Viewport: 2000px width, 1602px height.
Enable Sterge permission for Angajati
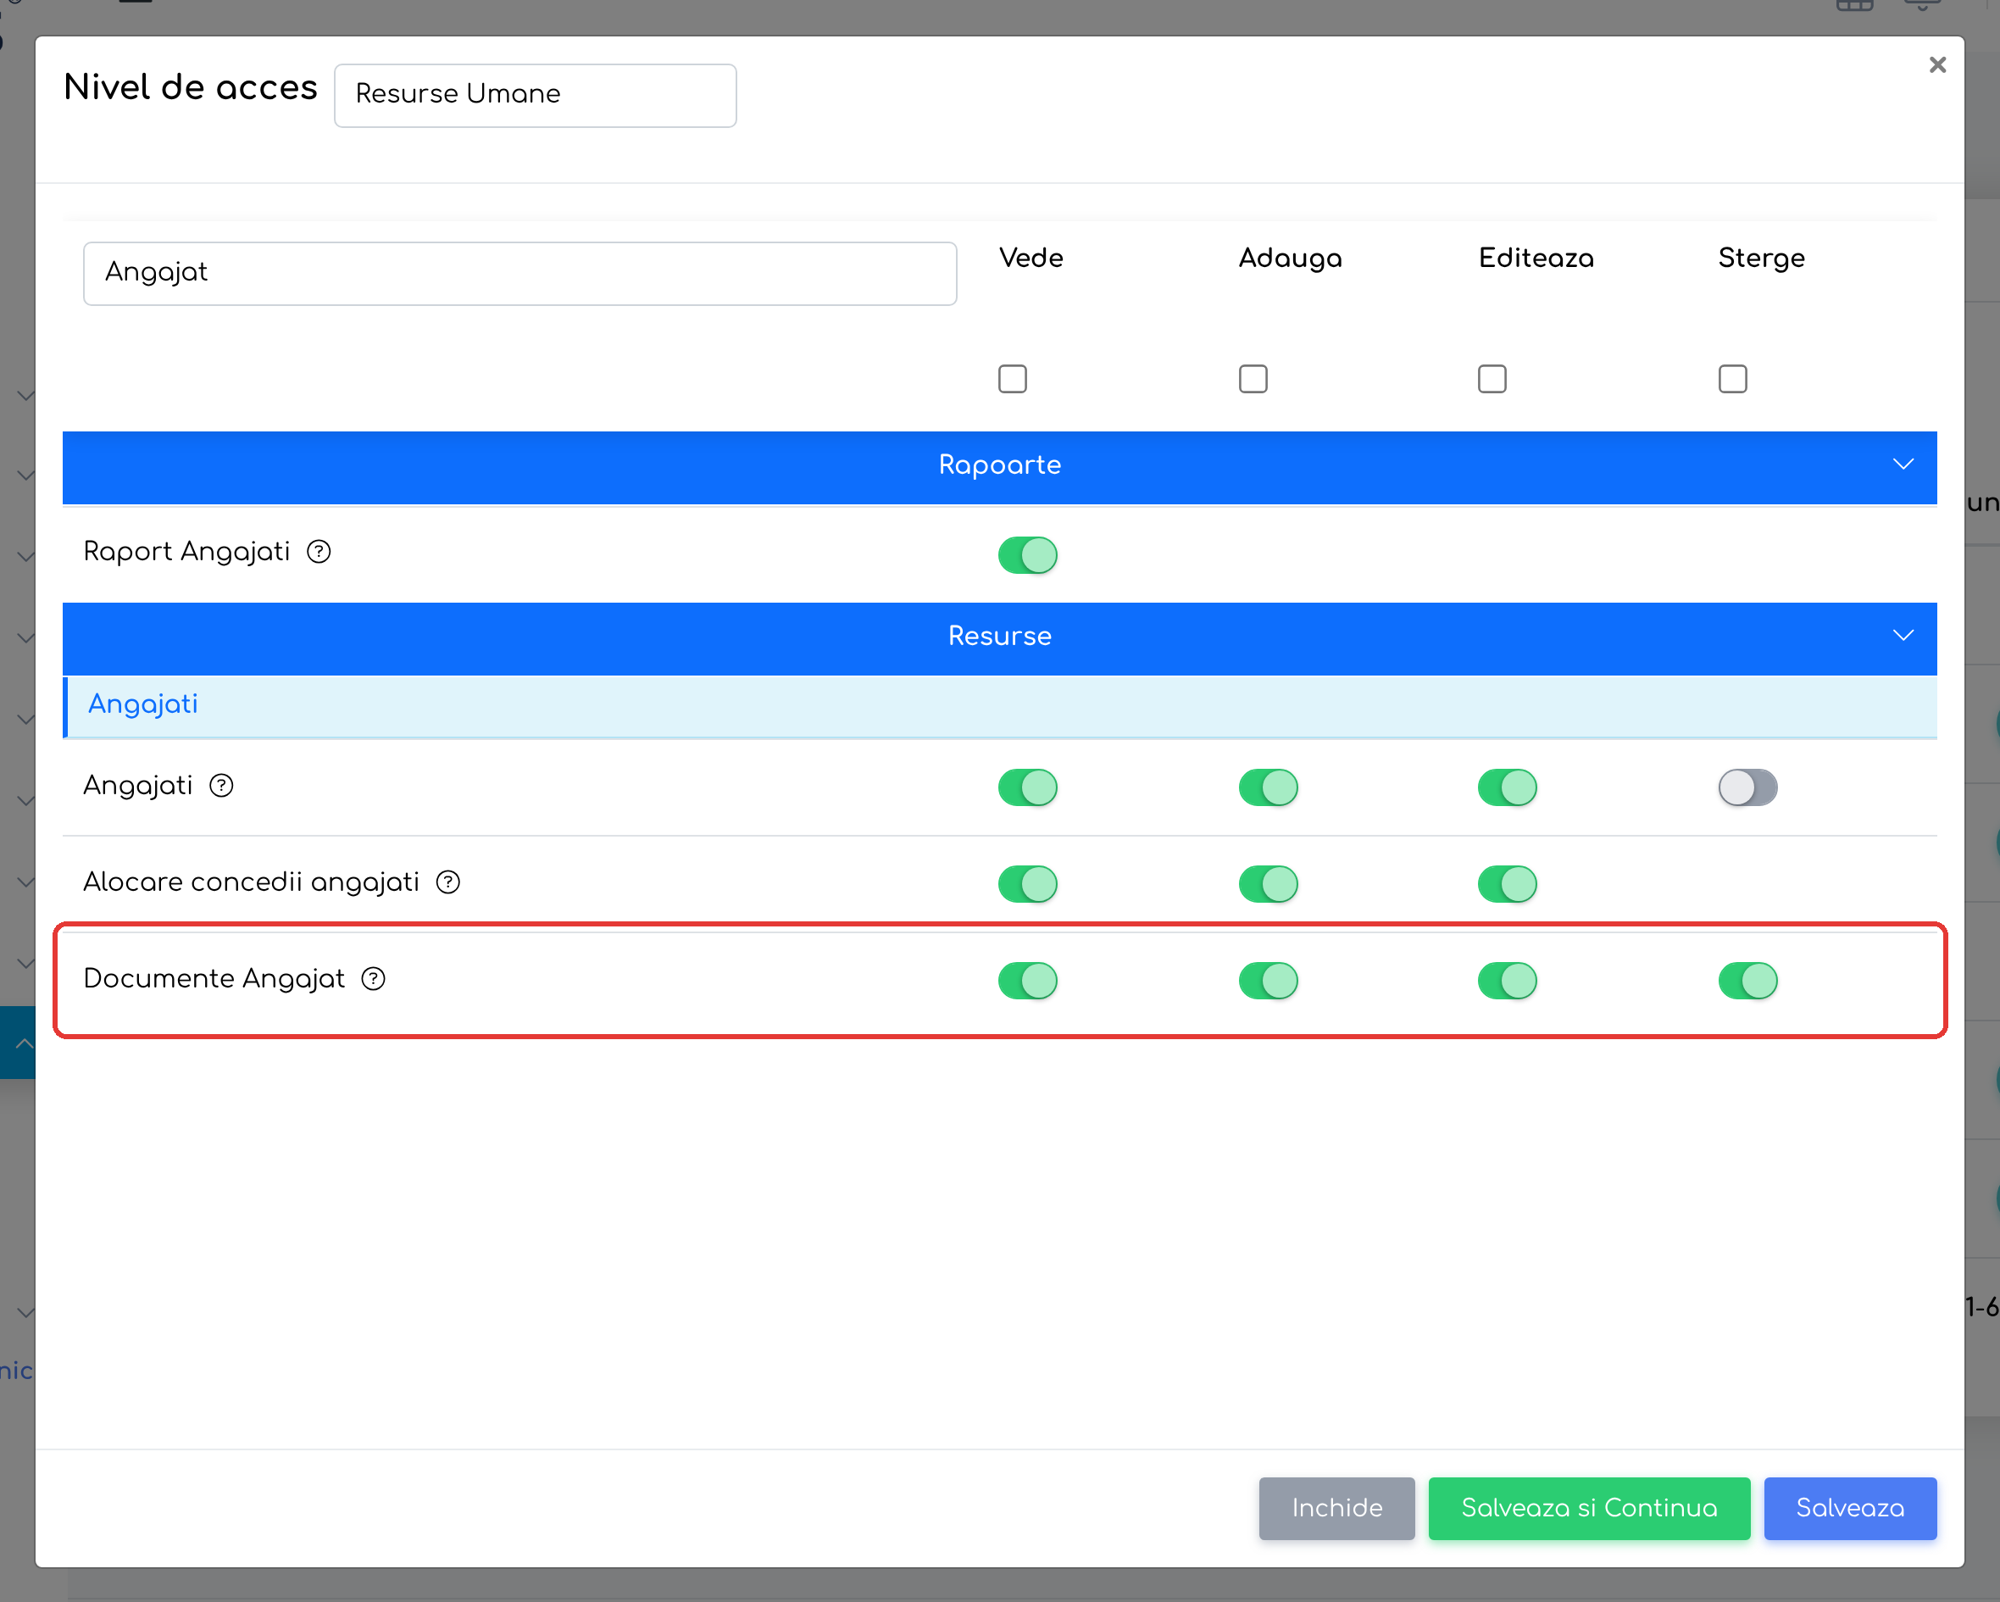[1747, 787]
